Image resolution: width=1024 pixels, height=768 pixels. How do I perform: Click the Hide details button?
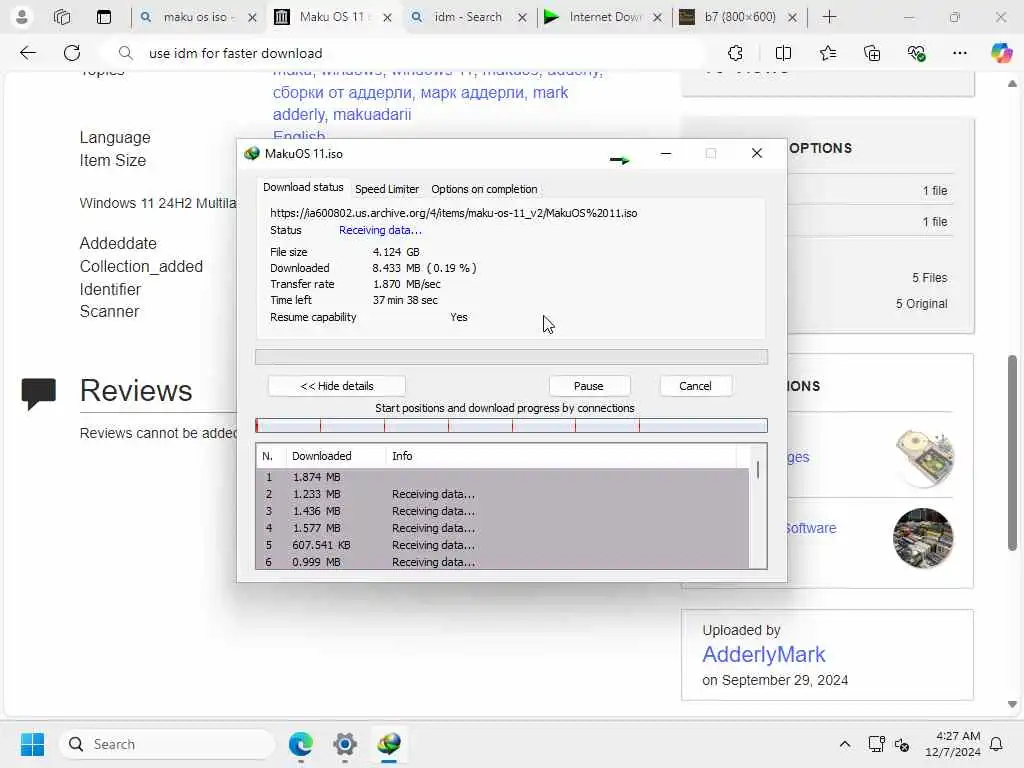[x=337, y=386]
